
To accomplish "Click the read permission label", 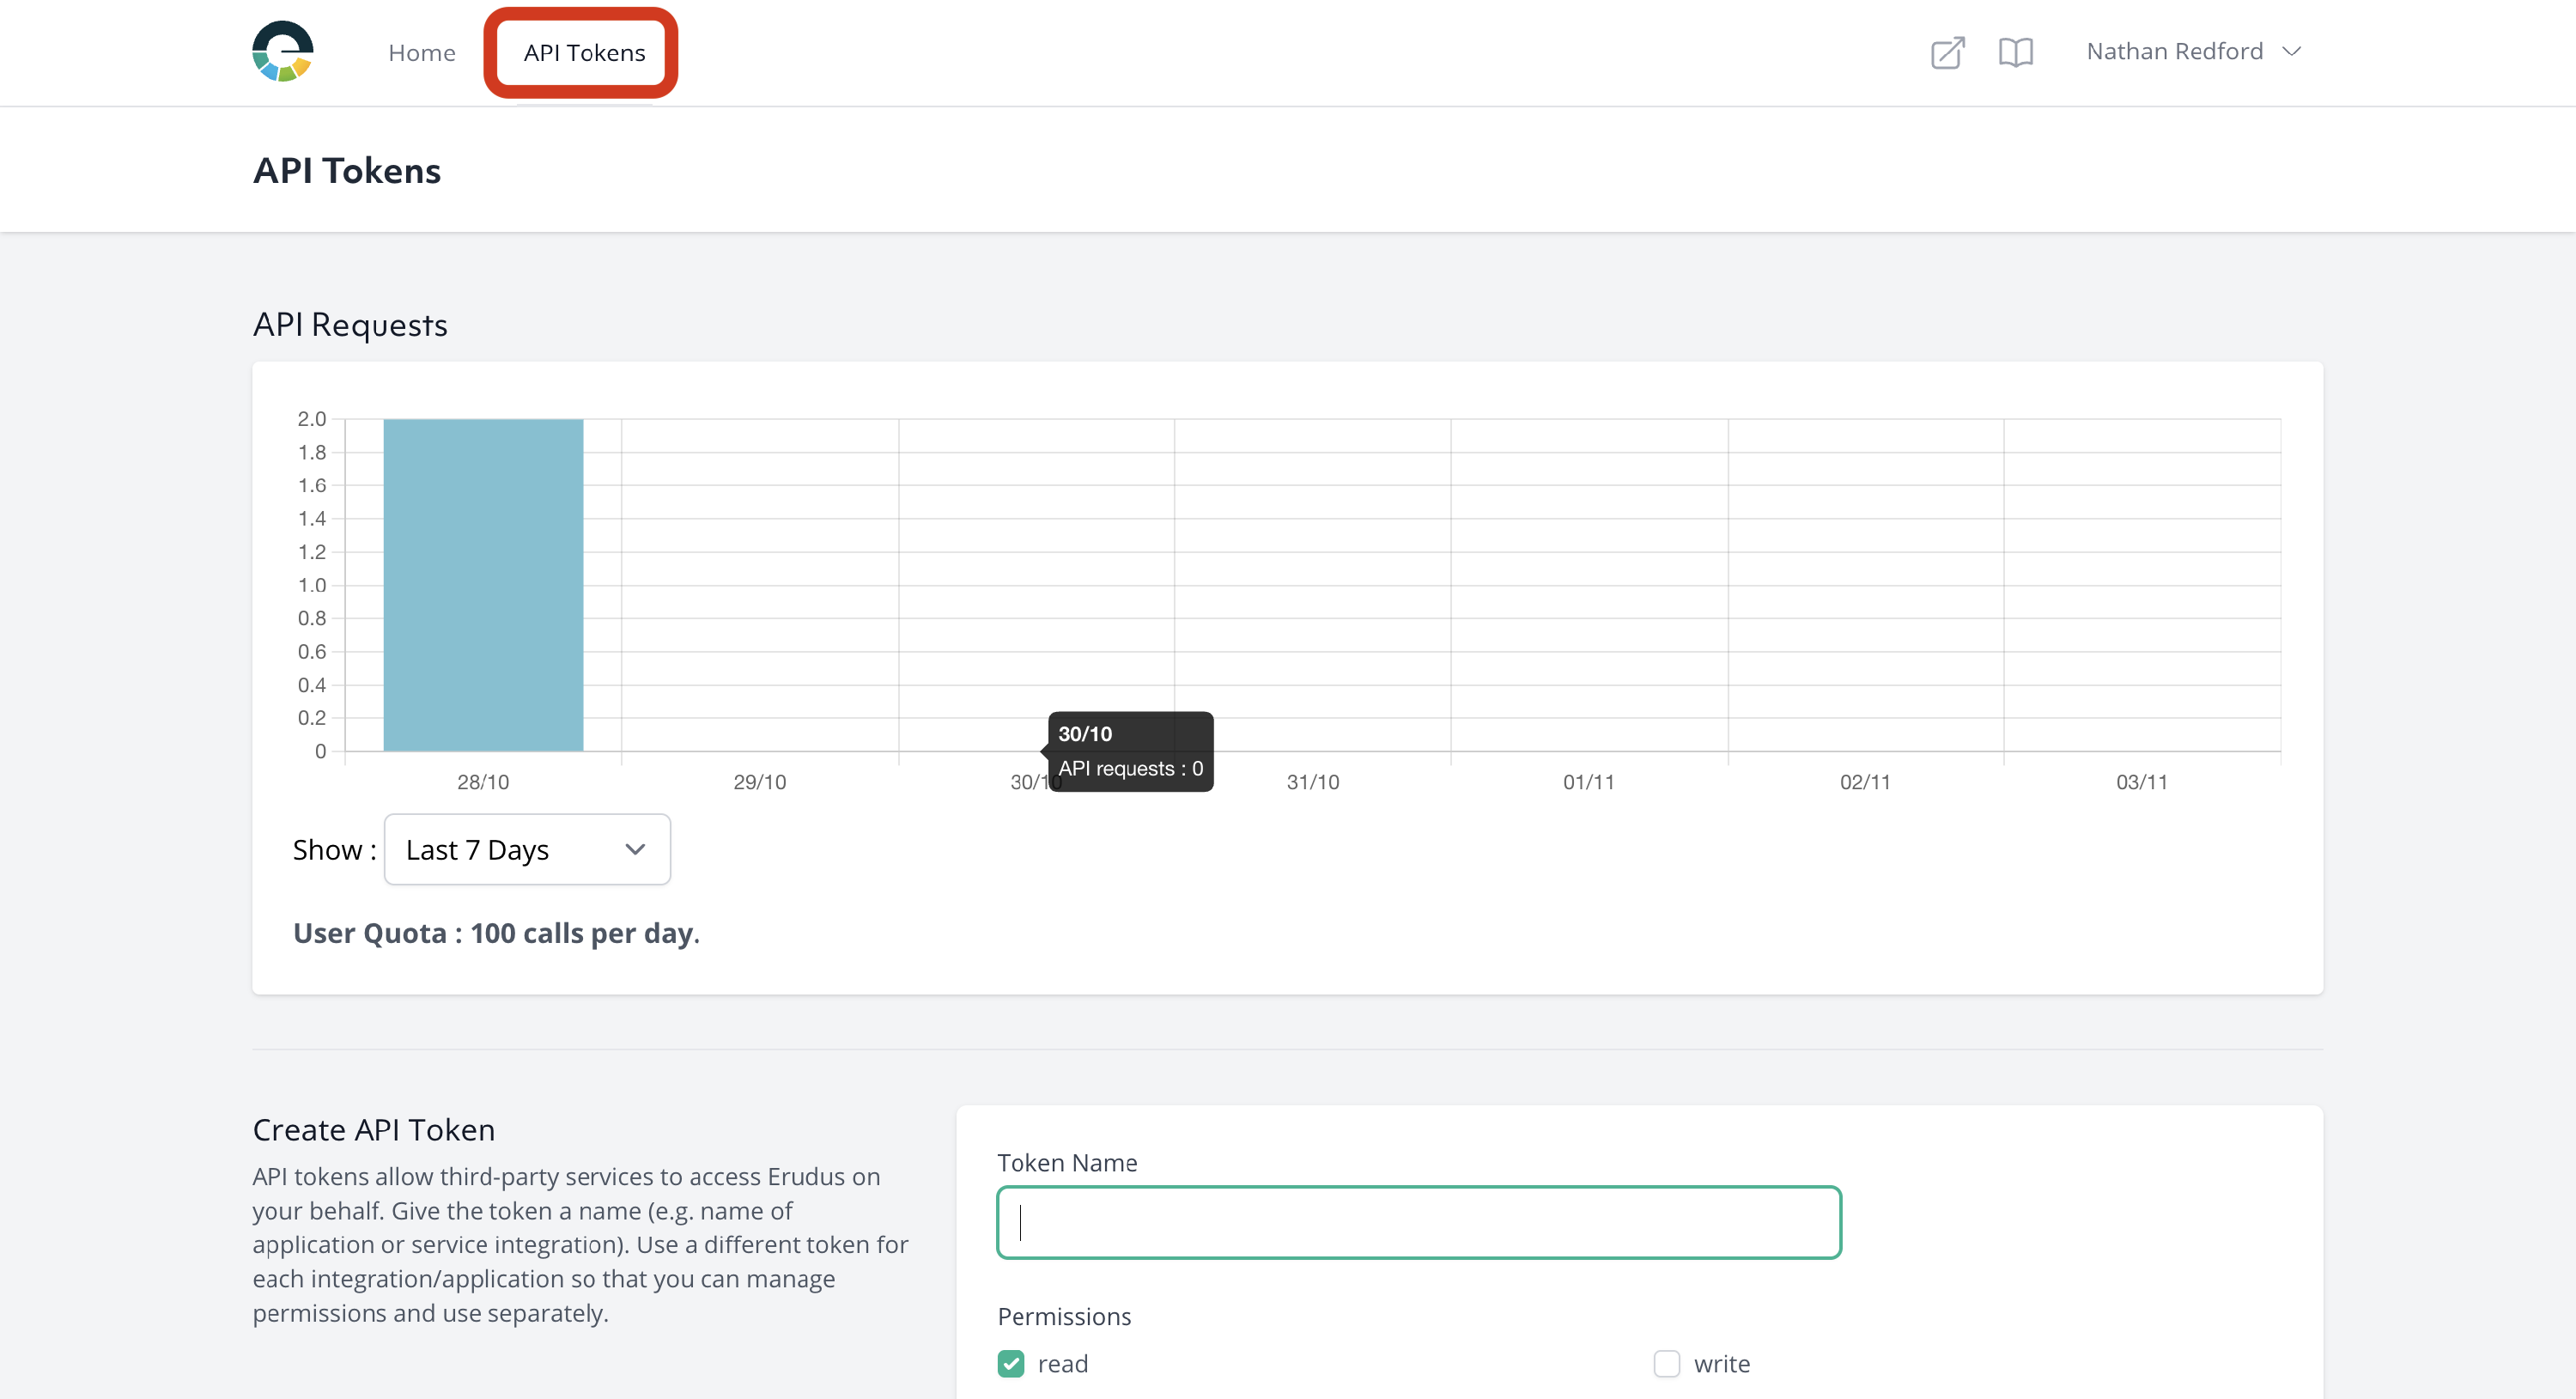I will click(x=1062, y=1364).
